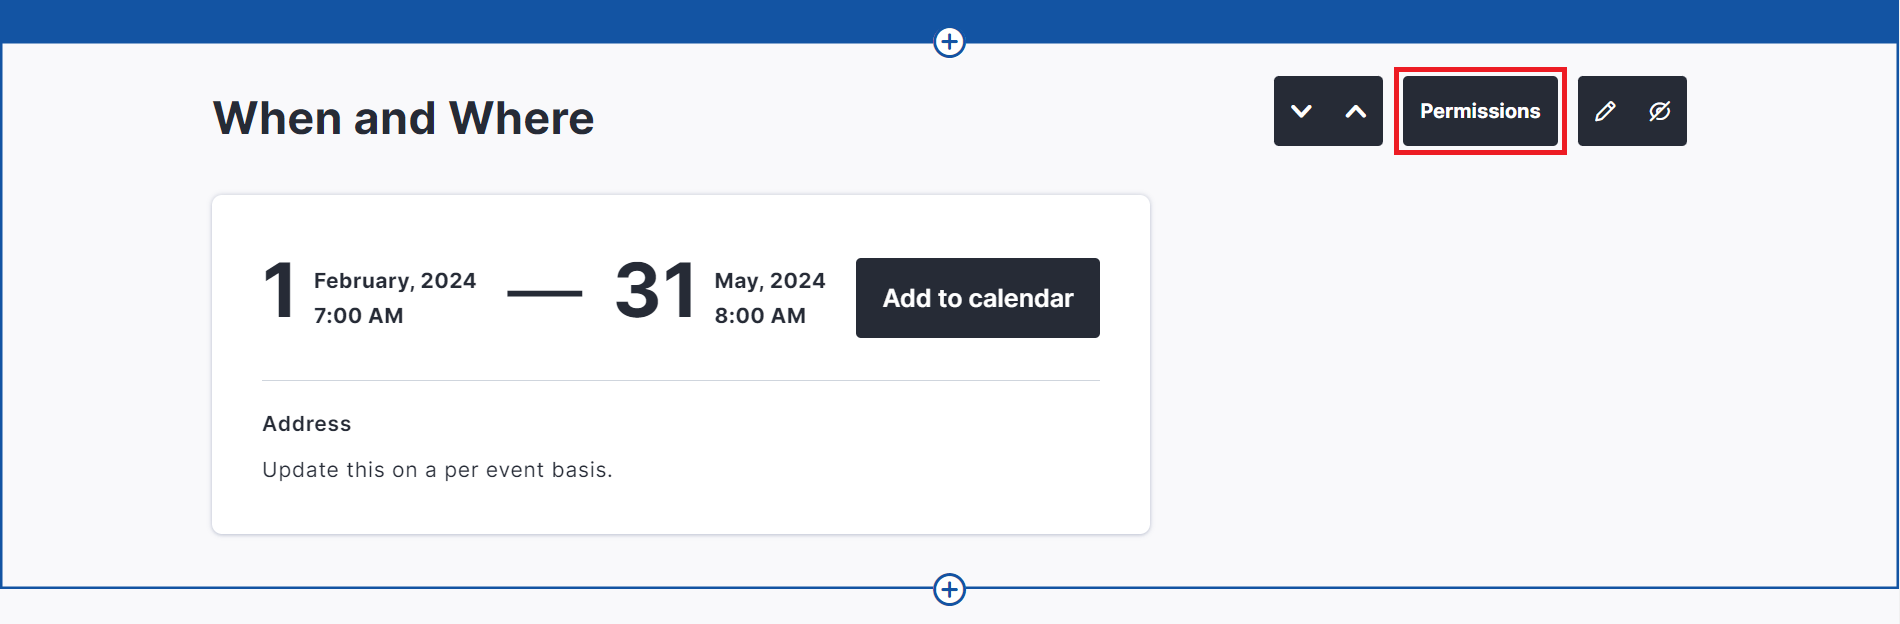This screenshot has width=1900, height=624.
Task: Click the May, 2024 end date text
Action: pyautogui.click(x=770, y=281)
